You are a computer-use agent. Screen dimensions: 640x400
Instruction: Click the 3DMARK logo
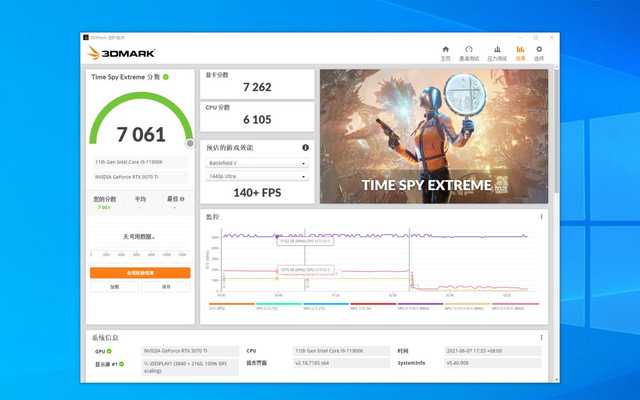pyautogui.click(x=122, y=53)
